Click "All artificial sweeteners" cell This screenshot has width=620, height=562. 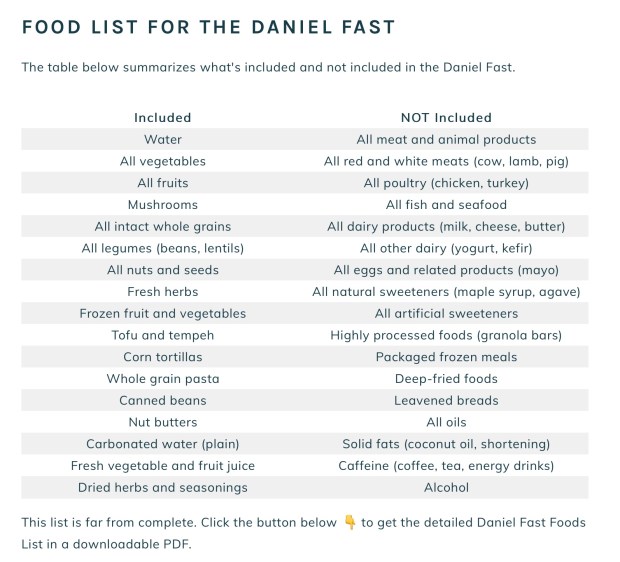tap(446, 314)
